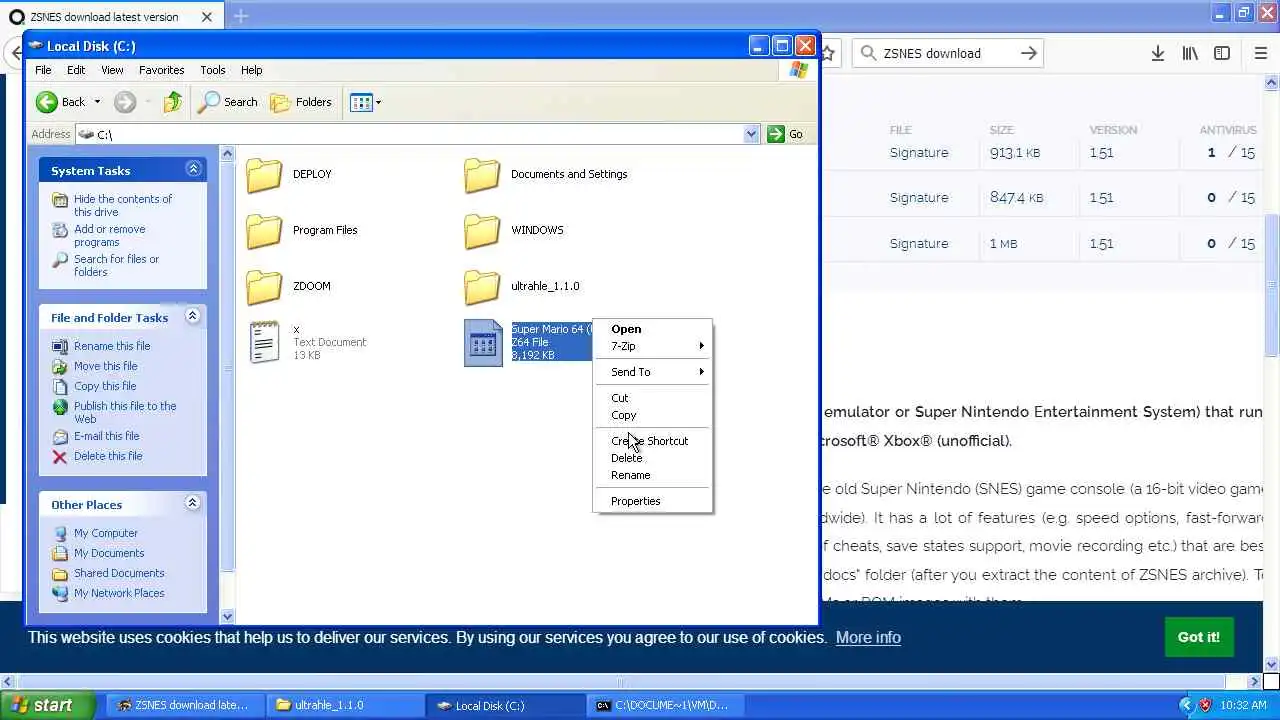This screenshot has height=720, width=1280.
Task: Click Move this file task
Action: pyautogui.click(x=105, y=366)
